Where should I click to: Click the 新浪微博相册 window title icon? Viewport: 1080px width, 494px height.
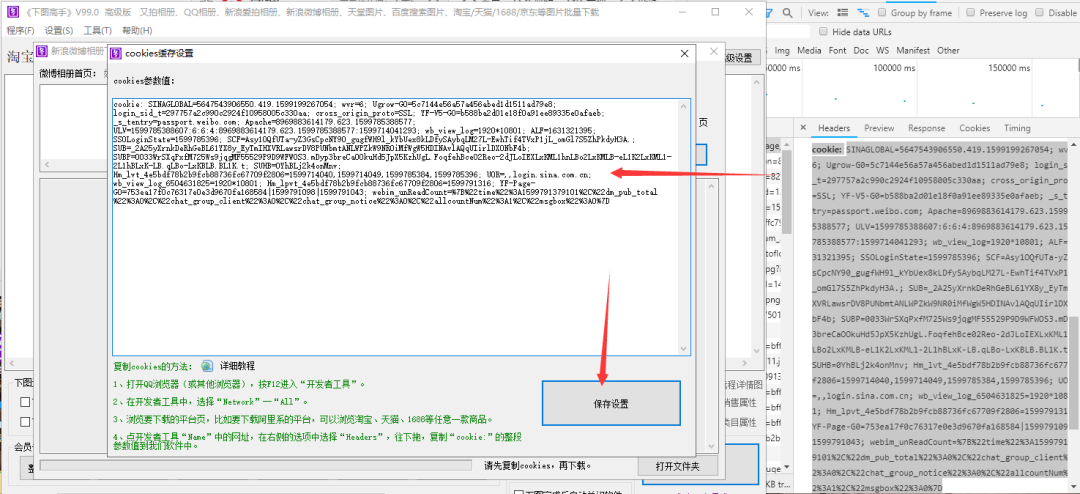click(42, 50)
